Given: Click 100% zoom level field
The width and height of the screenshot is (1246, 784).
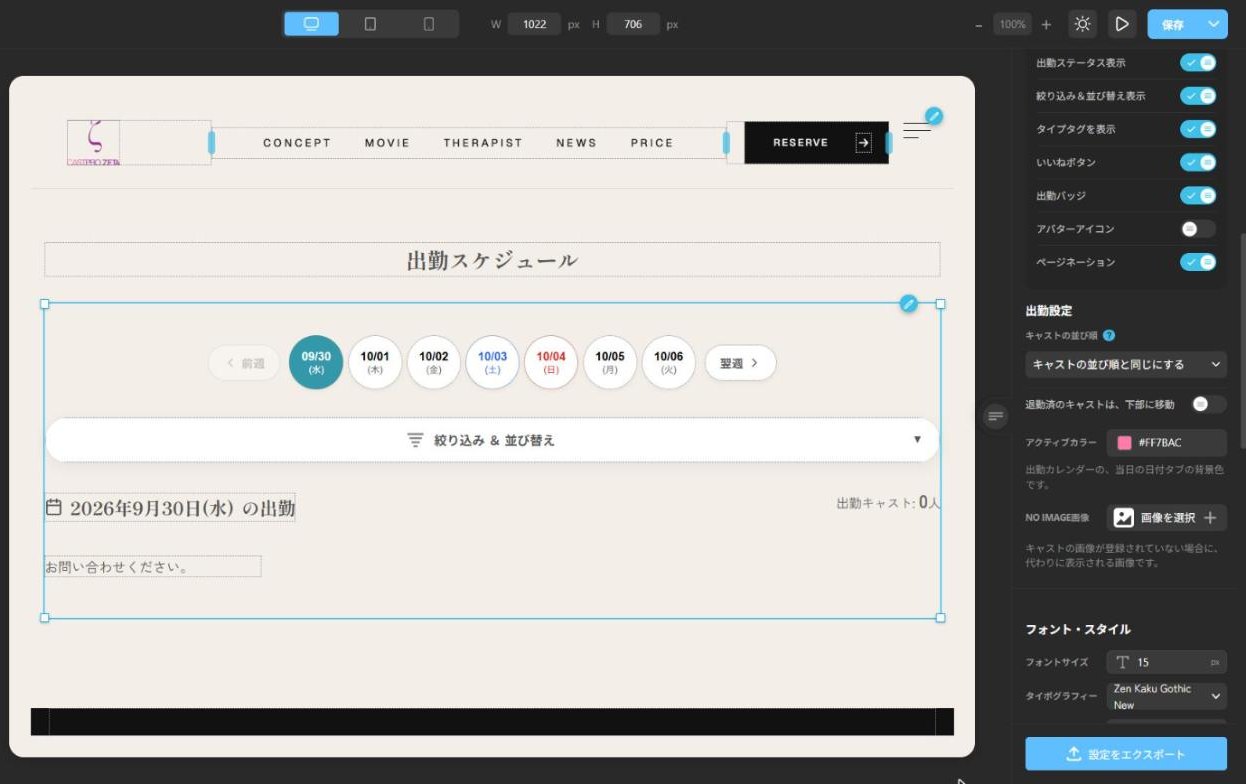Looking at the screenshot, I should click(x=1013, y=24).
